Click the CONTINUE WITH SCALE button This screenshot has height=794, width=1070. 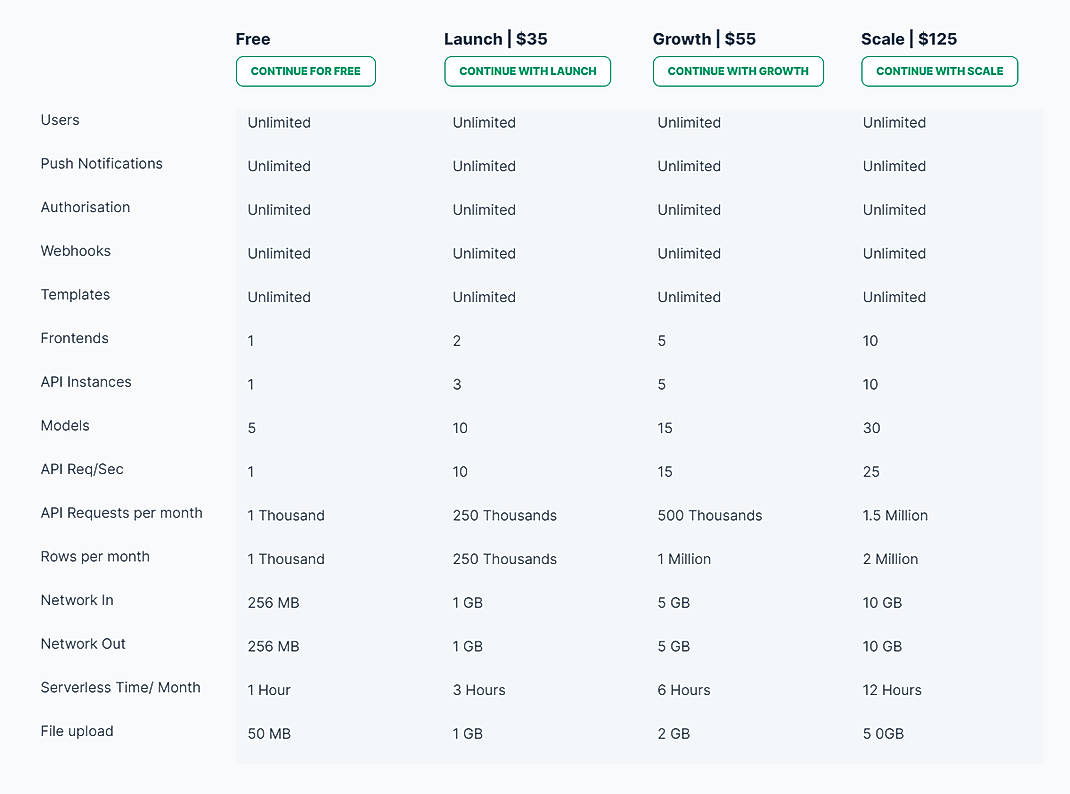pyautogui.click(x=939, y=71)
